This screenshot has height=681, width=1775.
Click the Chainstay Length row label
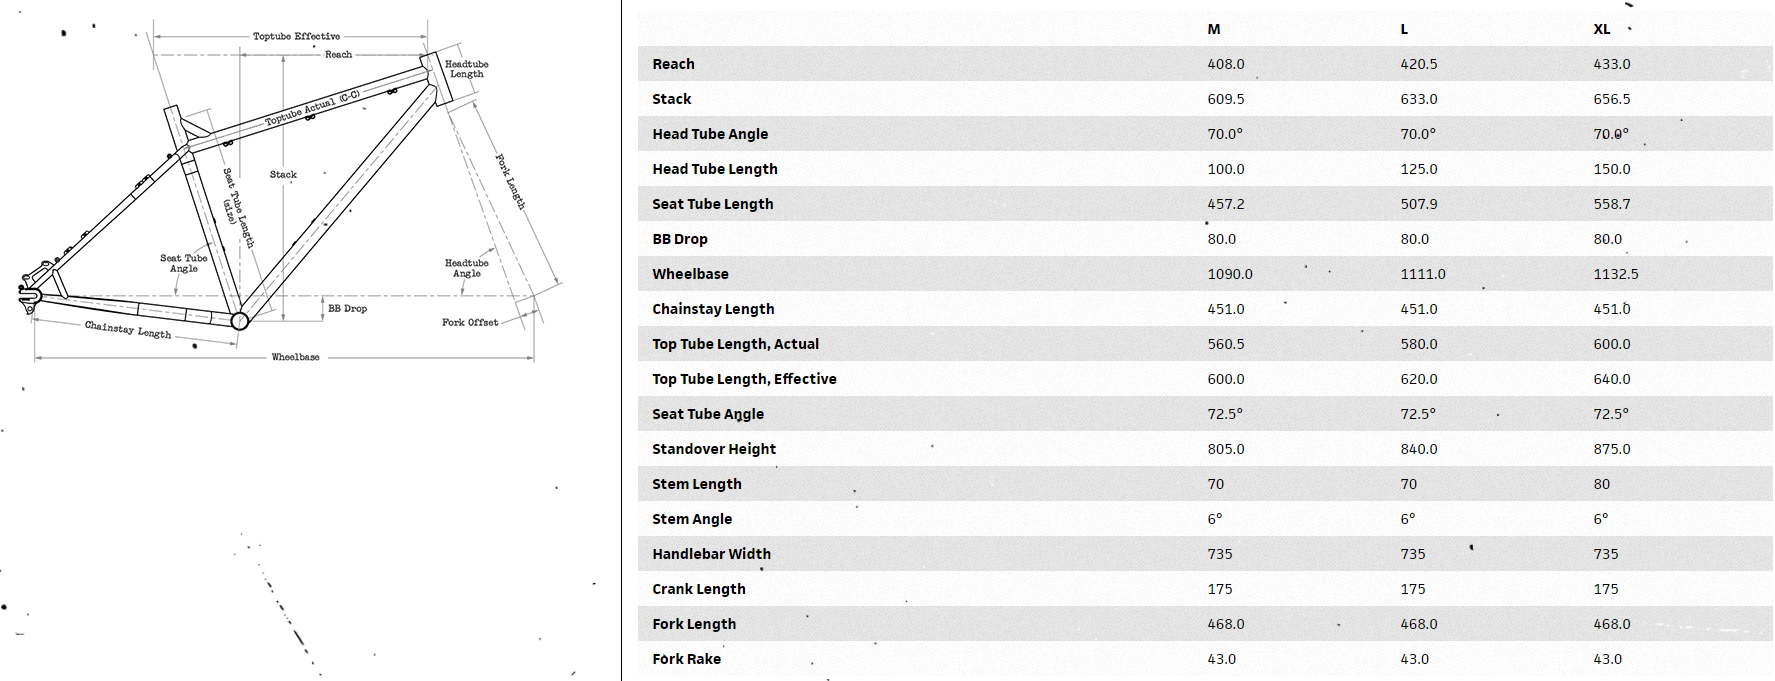coord(713,309)
